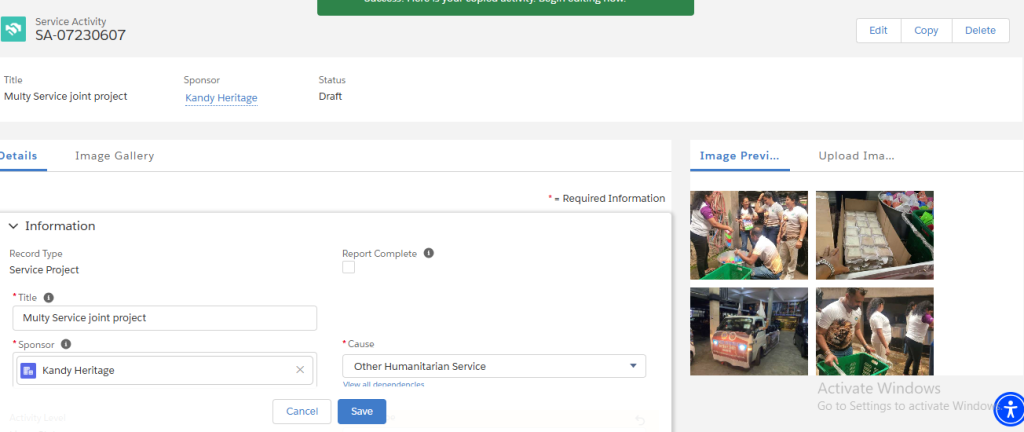The image size is (1024, 432).
Task: Click the Kandy Heritage account icon
Action: (28, 371)
